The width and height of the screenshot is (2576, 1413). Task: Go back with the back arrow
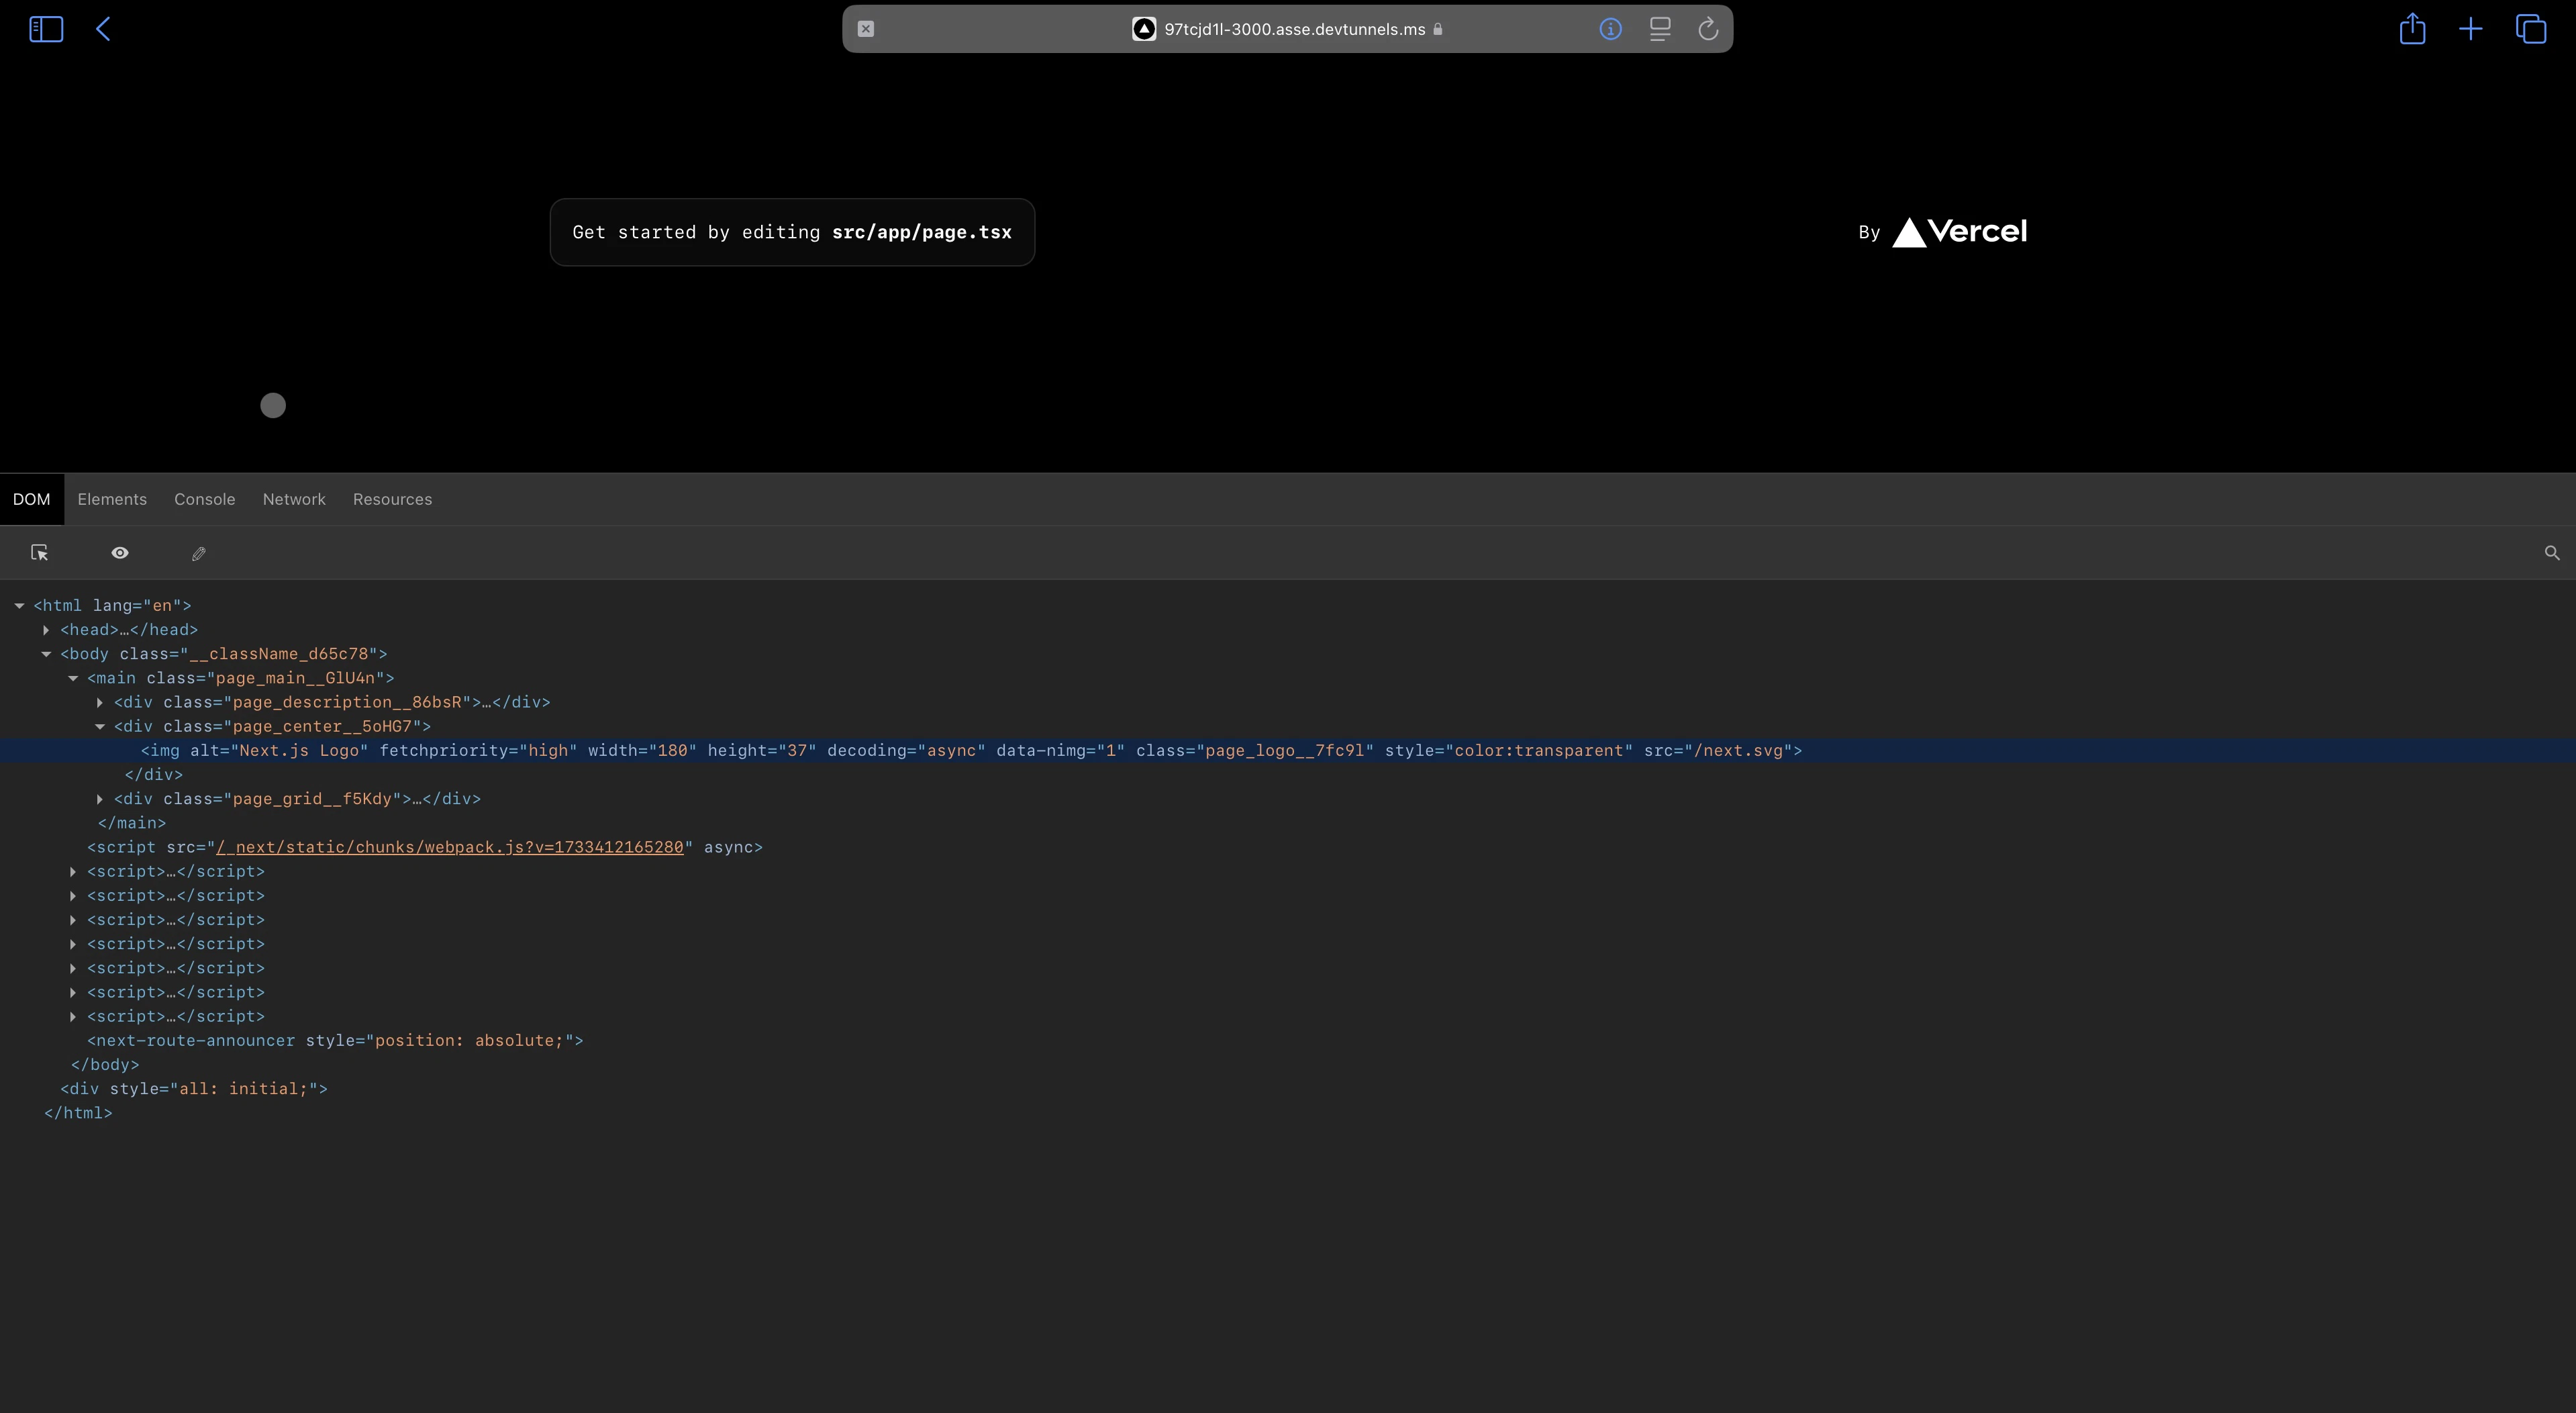point(103,29)
